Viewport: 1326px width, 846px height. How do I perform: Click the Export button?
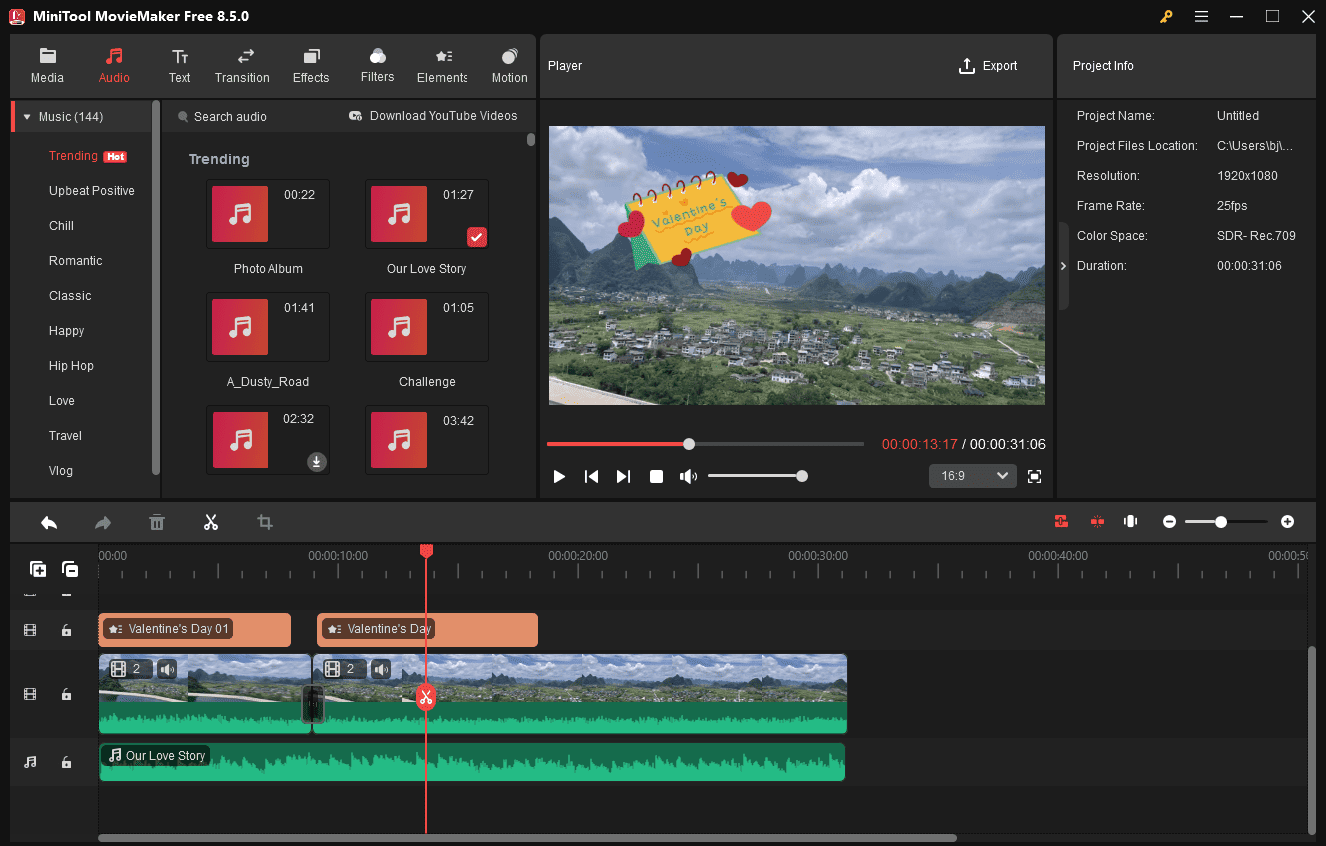(988, 65)
